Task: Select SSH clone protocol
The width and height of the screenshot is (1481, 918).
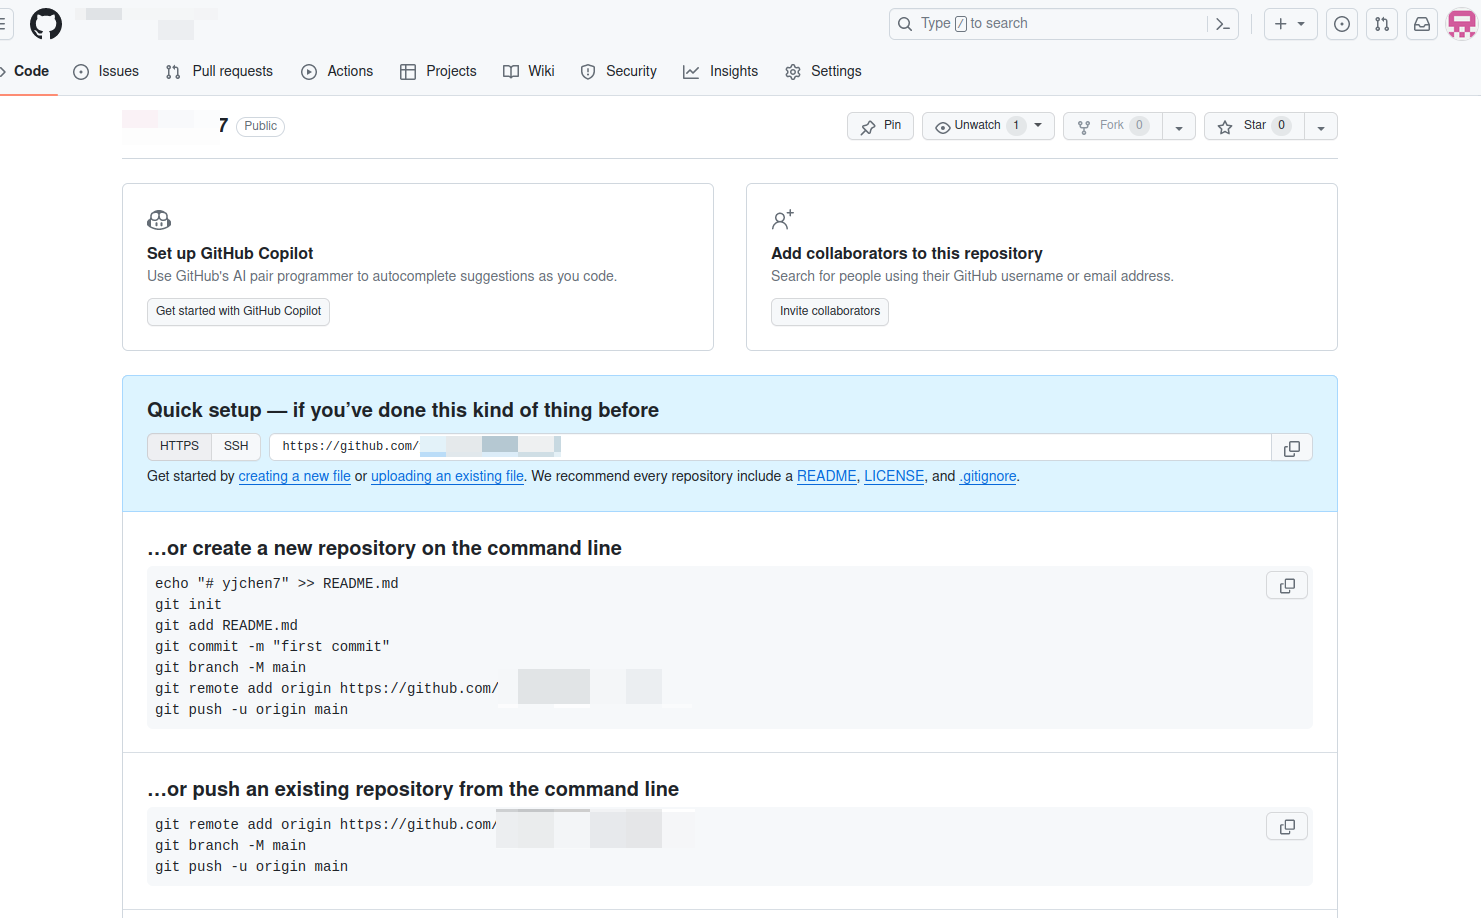Action: 236,446
